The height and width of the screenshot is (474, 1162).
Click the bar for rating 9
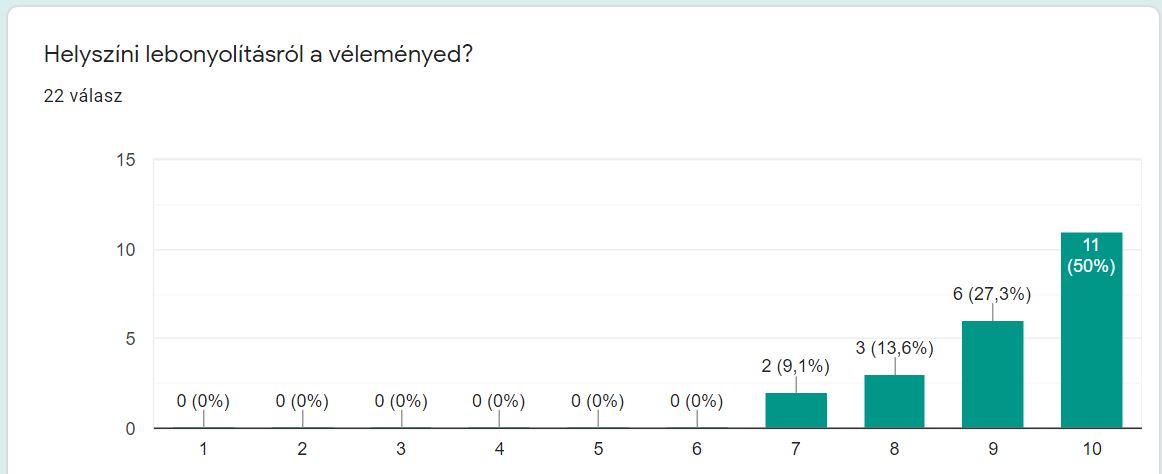pos(993,375)
